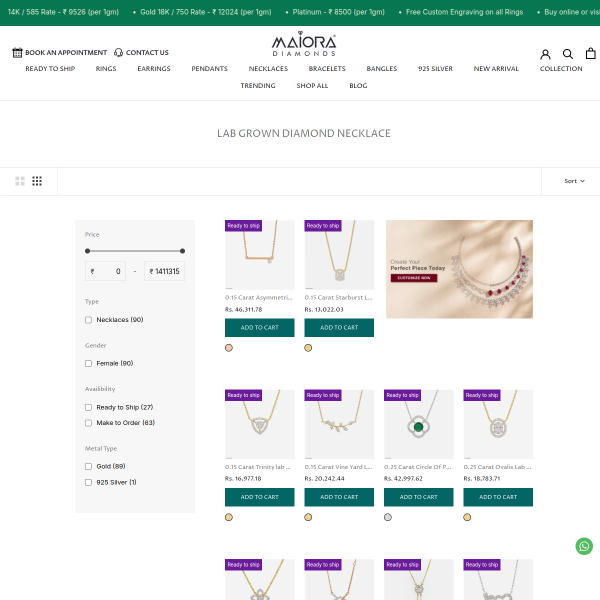Screen dimensions: 600x600
Task: Open the 0.15 Carat Vine Yard necklace thumbnail
Action: click(339, 424)
